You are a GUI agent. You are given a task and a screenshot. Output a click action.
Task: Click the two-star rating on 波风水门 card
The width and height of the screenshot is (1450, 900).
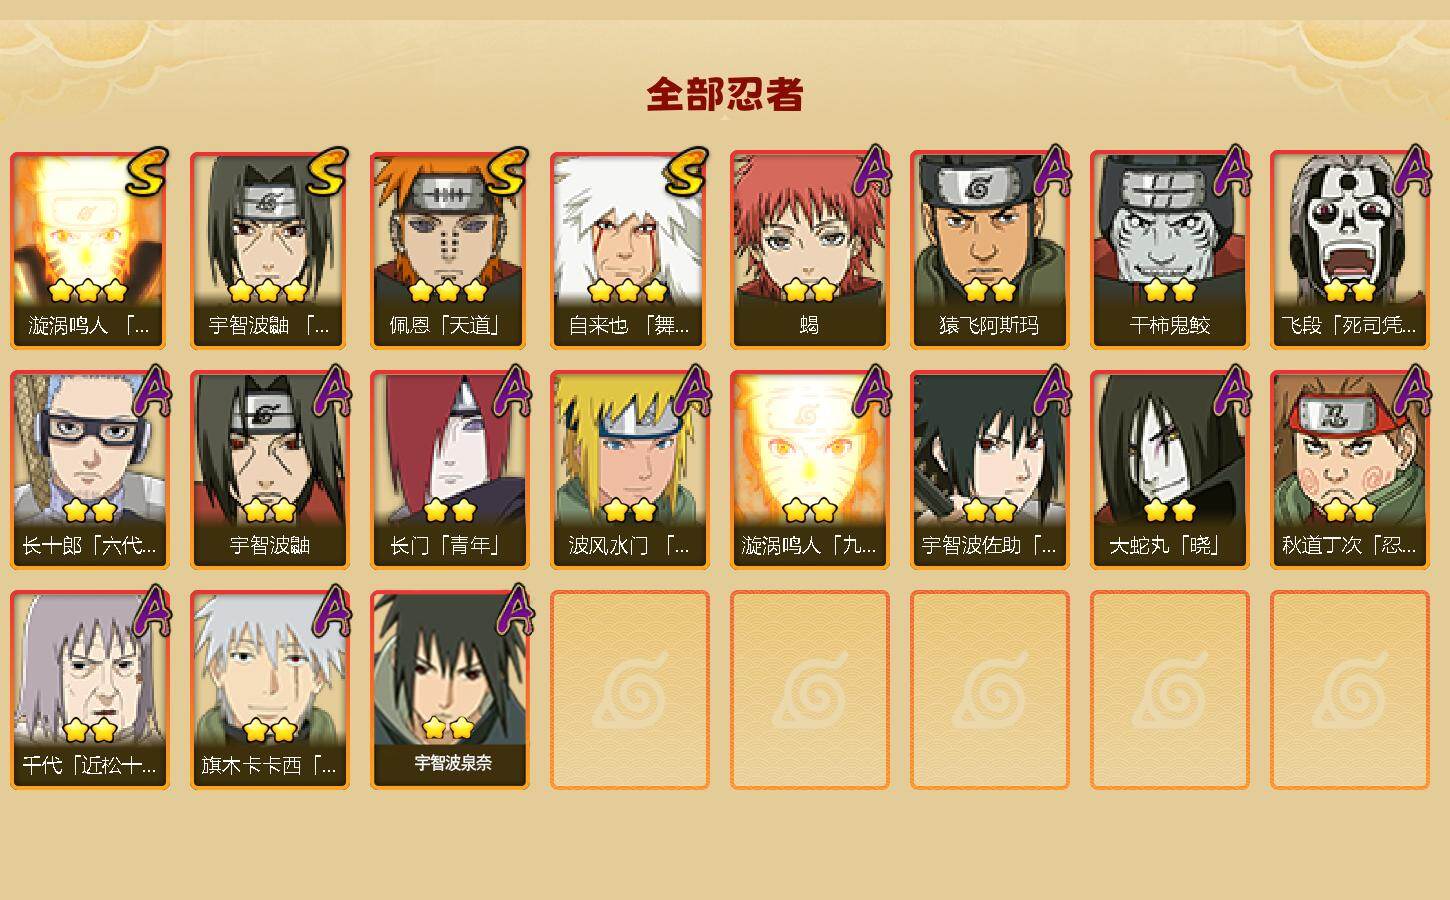629,511
